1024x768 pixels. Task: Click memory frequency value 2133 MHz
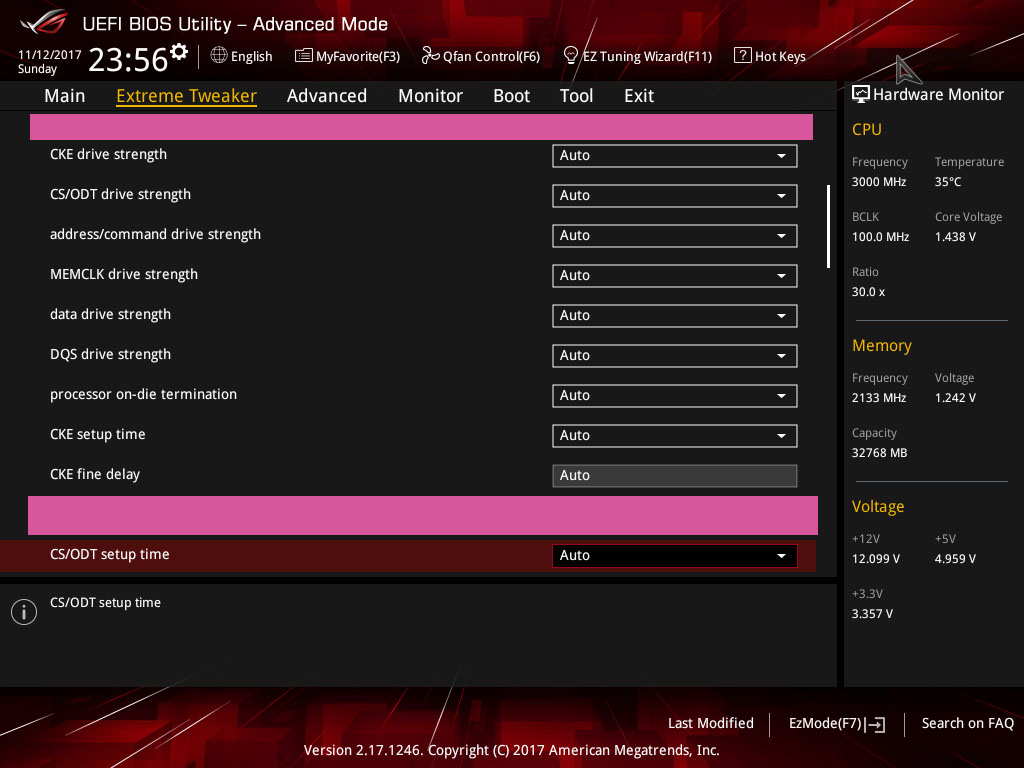pos(879,398)
